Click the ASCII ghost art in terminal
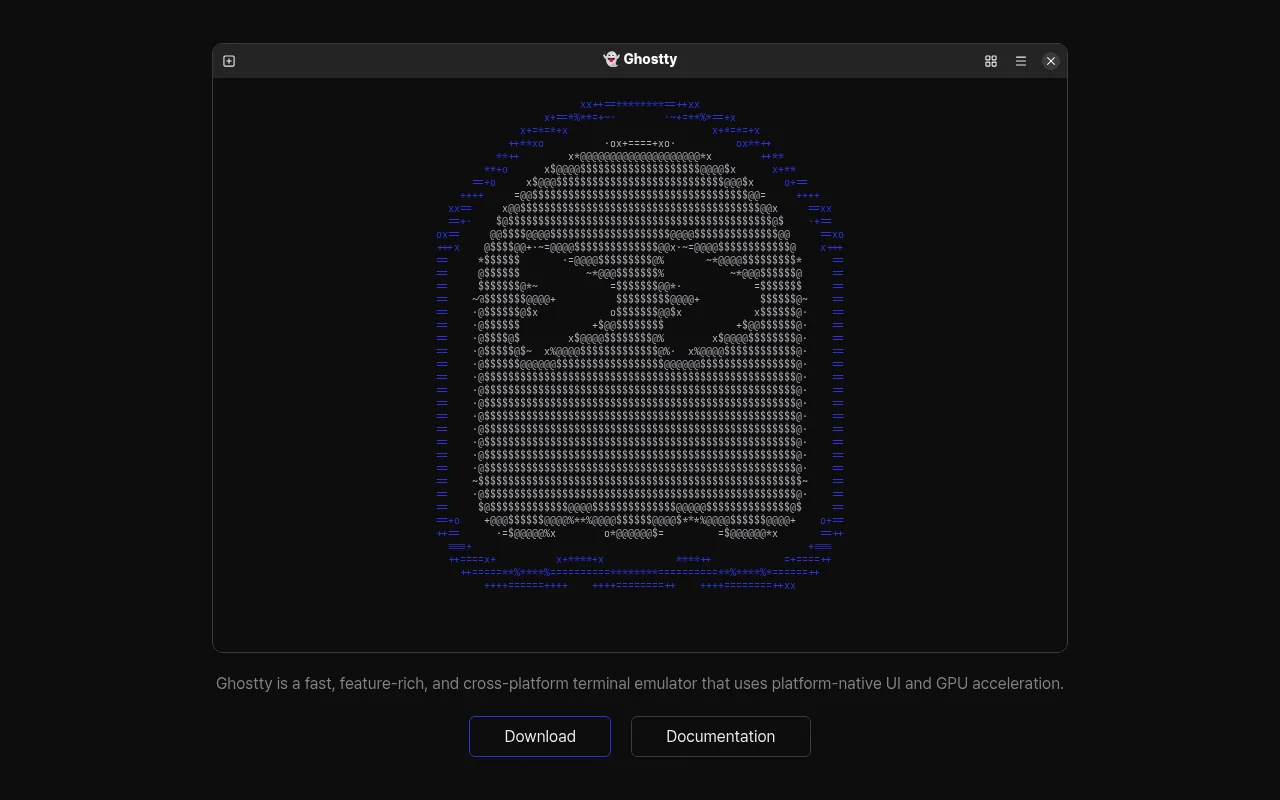Image resolution: width=1280 pixels, height=800 pixels. coord(640,344)
